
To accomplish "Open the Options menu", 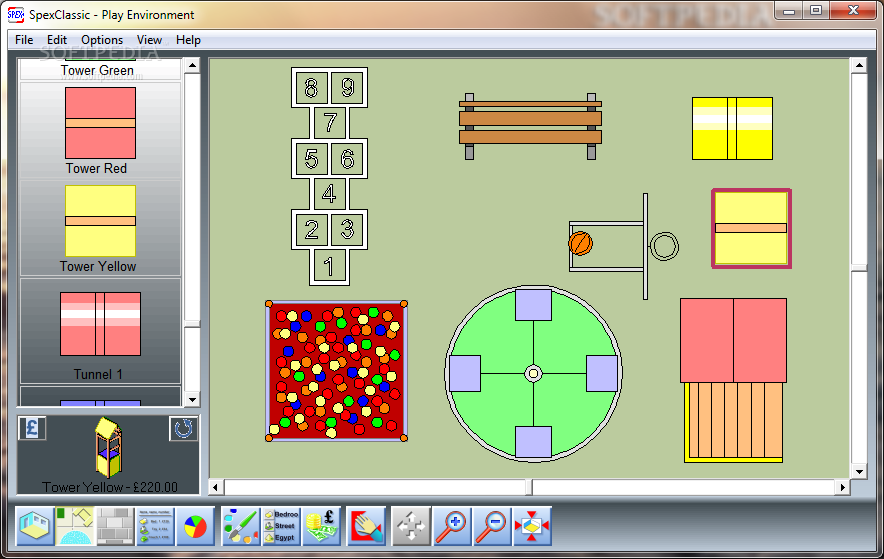I will [102, 40].
